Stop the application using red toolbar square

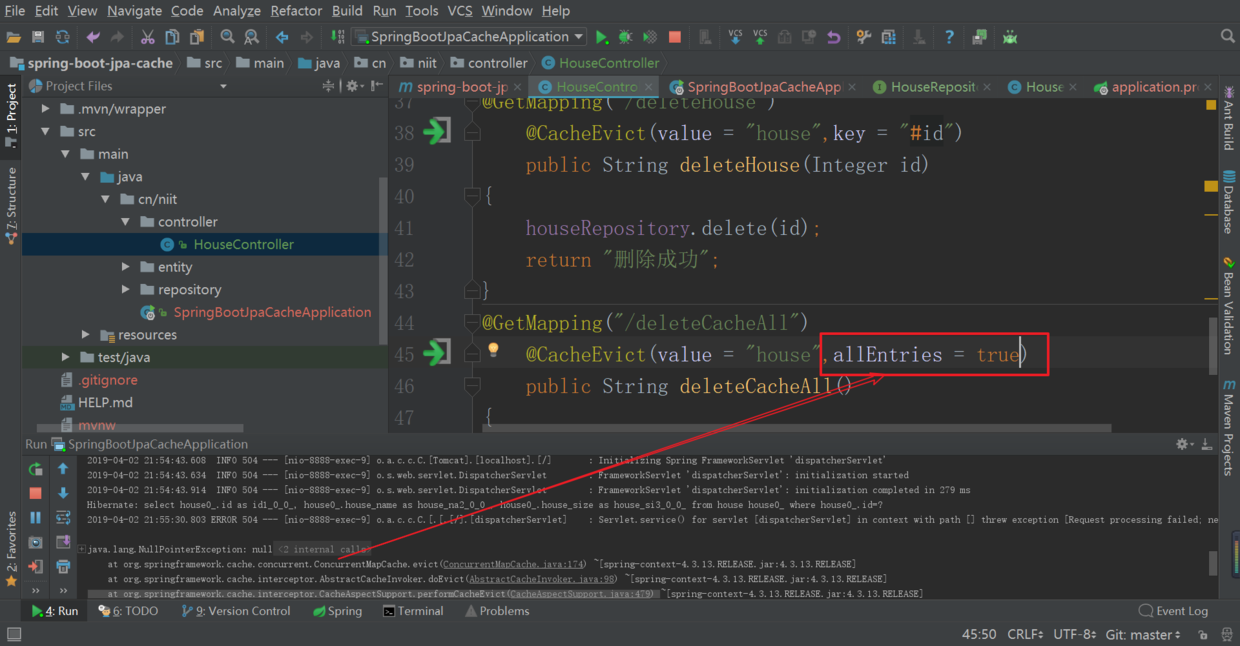tap(675, 37)
